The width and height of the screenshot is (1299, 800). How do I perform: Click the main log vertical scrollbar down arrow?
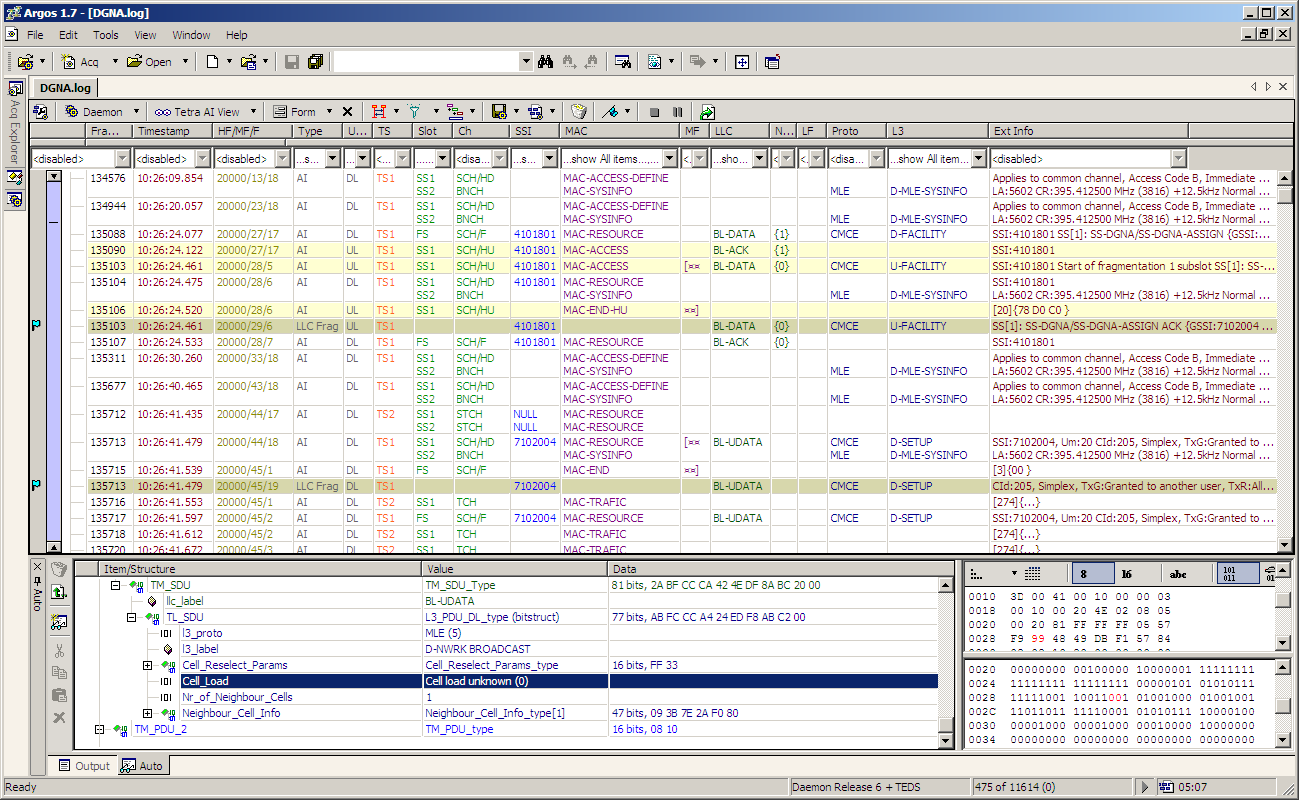coord(1284,546)
